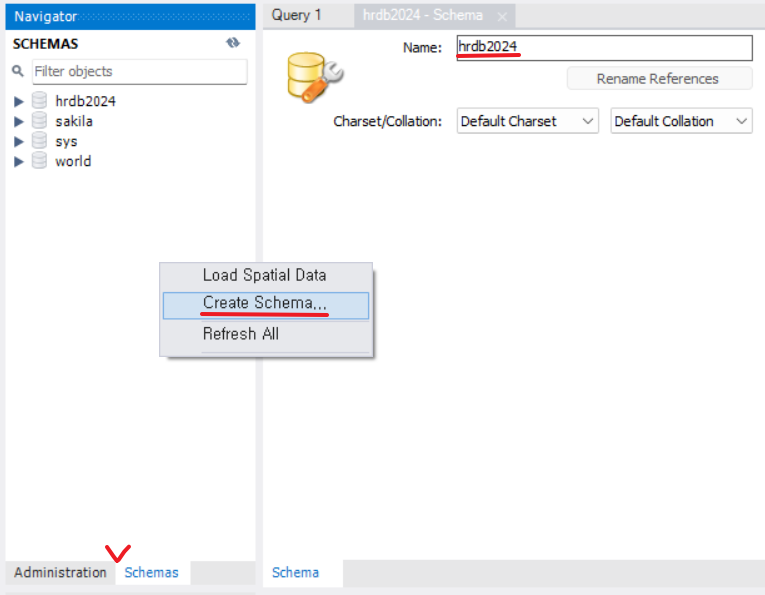This screenshot has height=595, width=765.
Task: Select sakila in the schema tree
Action: 74,121
